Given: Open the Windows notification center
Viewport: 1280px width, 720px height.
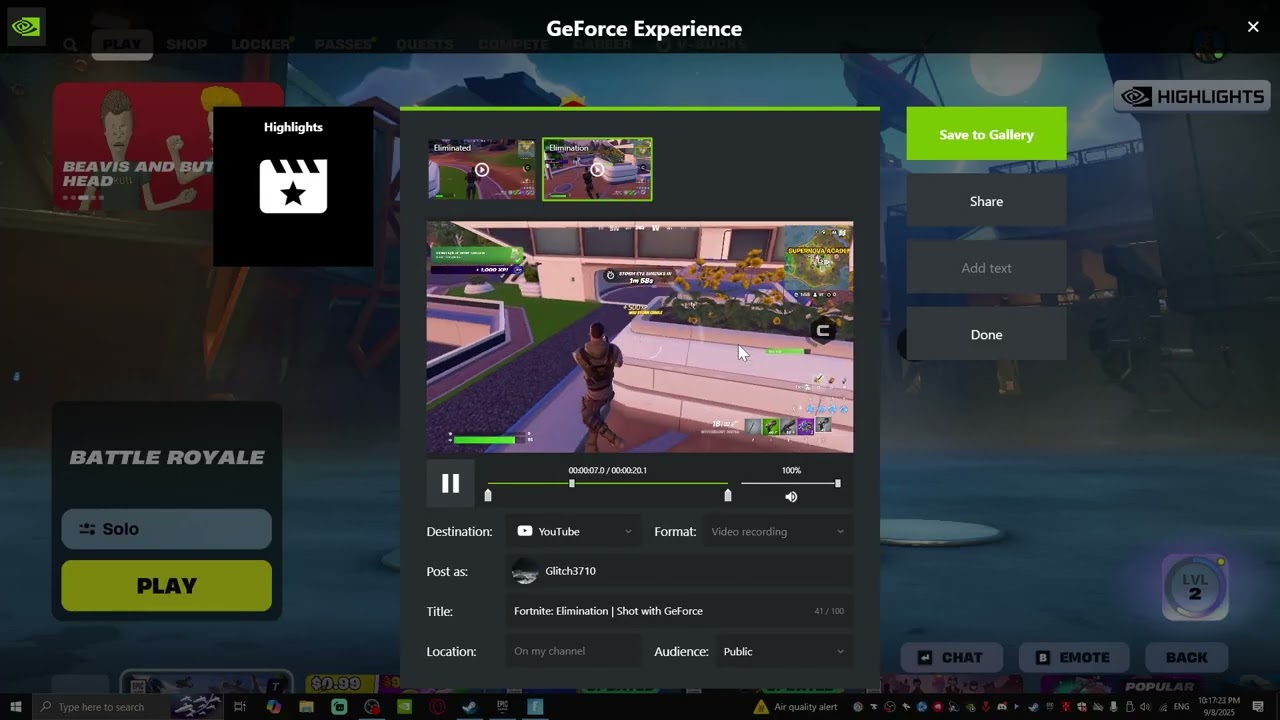Looking at the screenshot, I should coord(1258,707).
